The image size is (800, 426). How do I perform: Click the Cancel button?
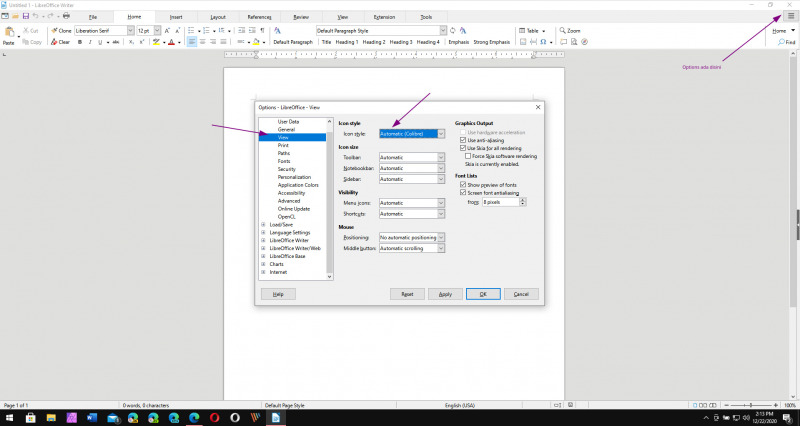coord(521,294)
